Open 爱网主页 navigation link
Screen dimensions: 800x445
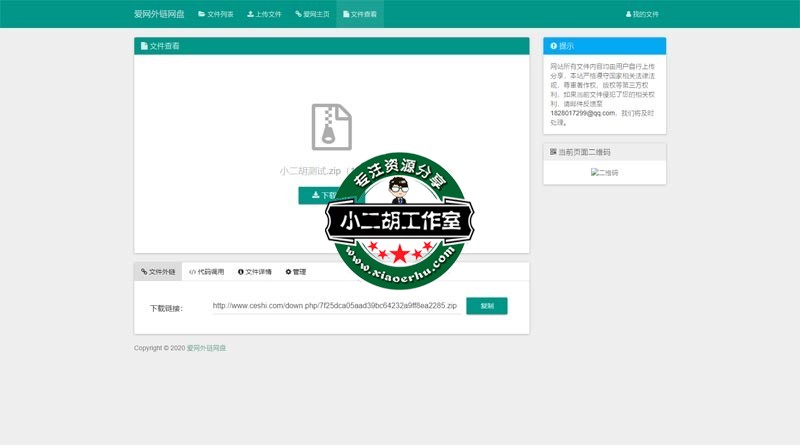tap(312, 14)
